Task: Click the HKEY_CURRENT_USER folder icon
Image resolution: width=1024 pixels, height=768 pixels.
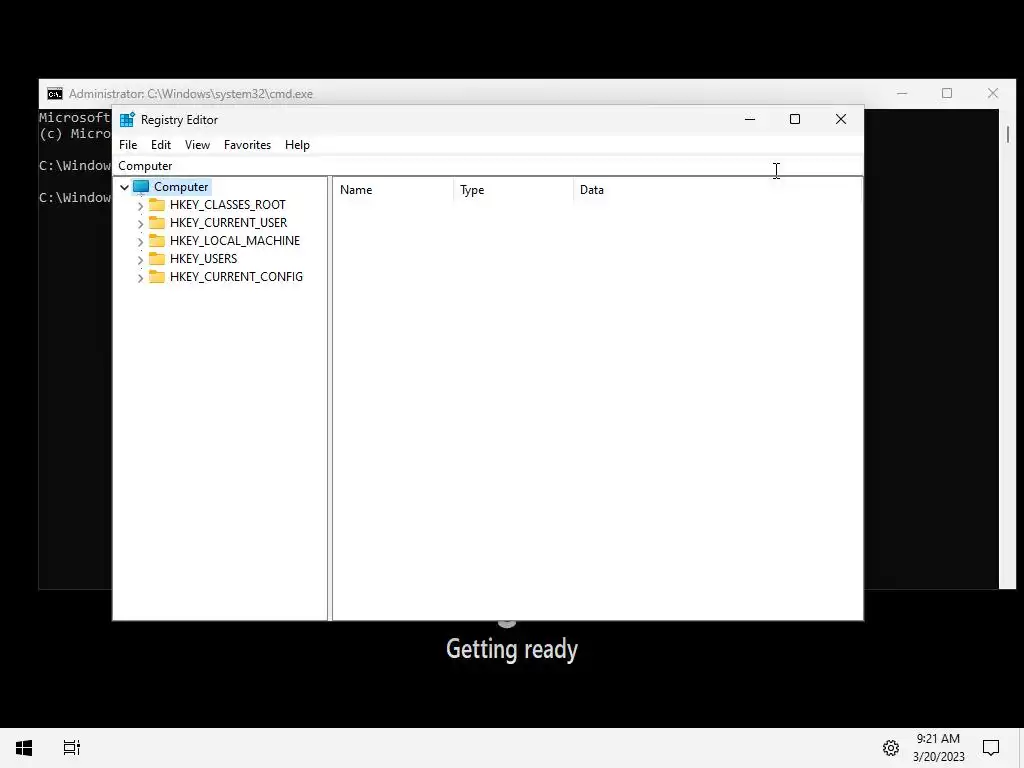Action: tap(157, 223)
